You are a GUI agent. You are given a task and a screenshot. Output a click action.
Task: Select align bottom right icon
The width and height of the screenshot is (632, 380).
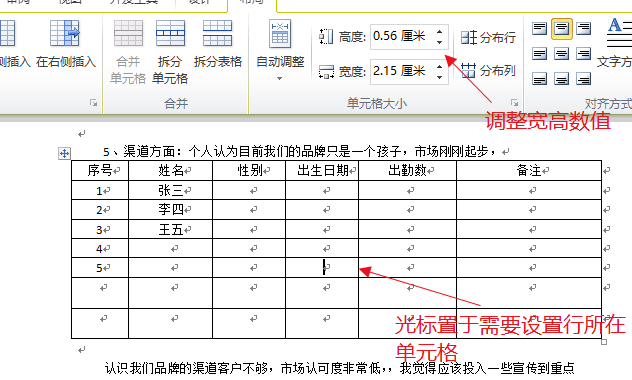pos(584,79)
